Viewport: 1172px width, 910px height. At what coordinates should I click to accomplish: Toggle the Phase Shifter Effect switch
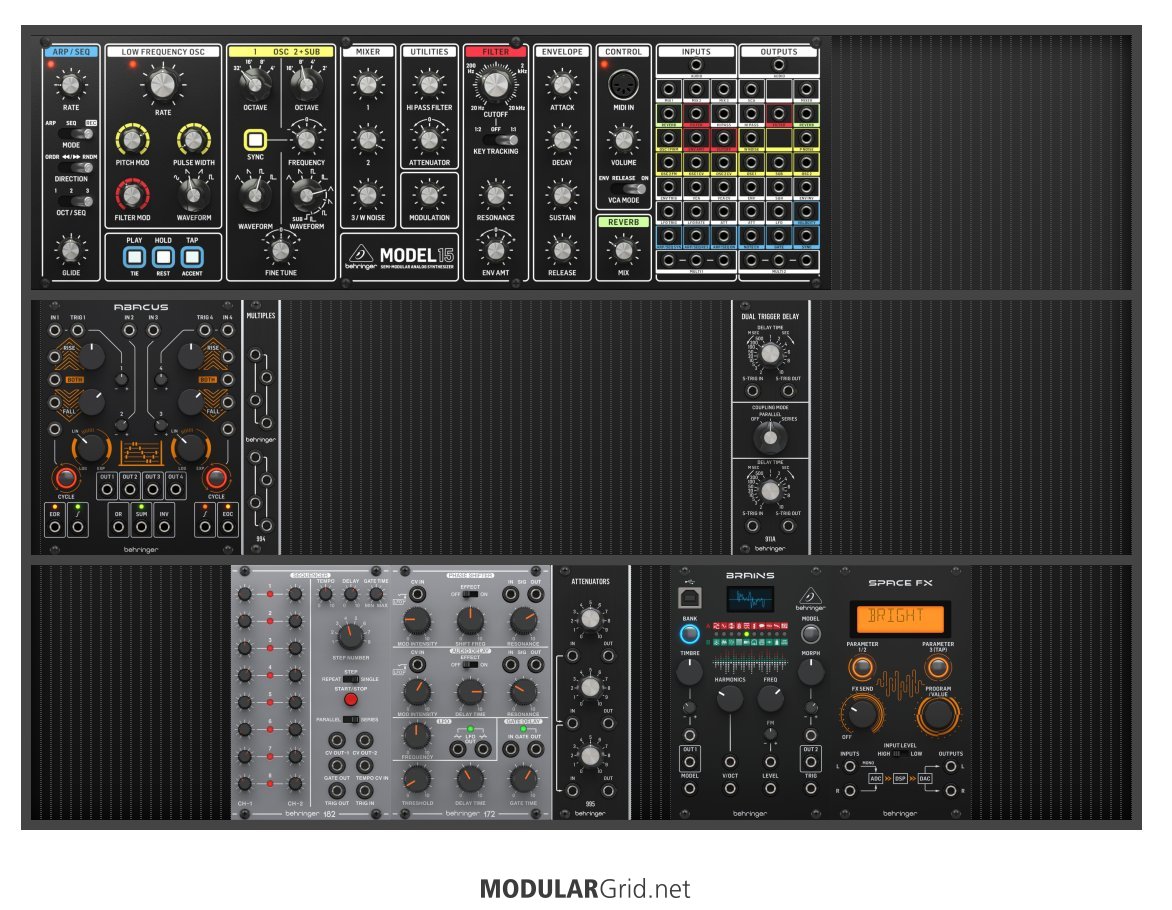(x=469, y=594)
